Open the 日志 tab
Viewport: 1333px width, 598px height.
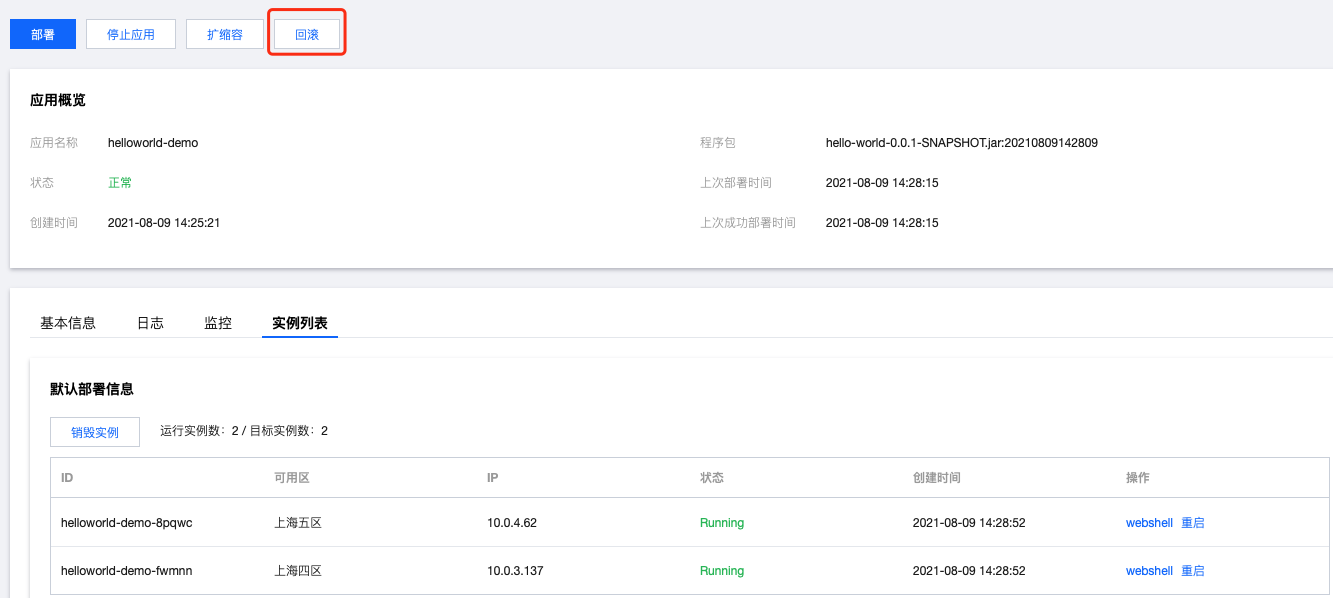[150, 323]
